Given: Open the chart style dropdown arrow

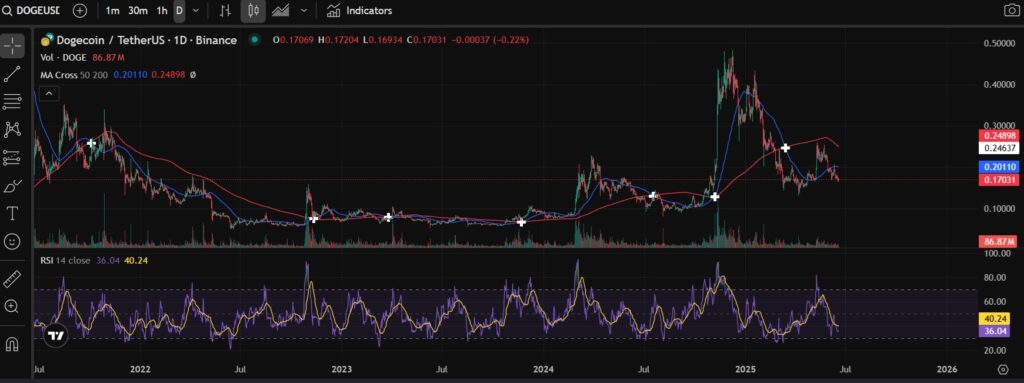Looking at the screenshot, I should (x=303, y=10).
